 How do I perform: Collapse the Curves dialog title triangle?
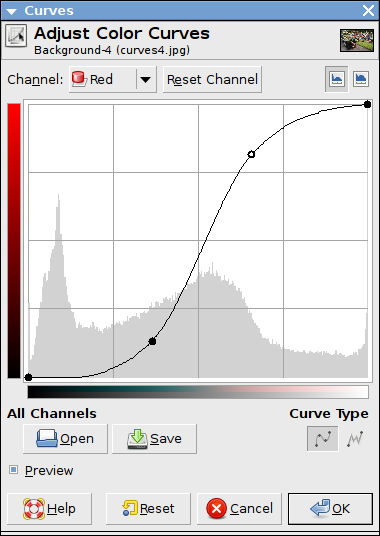point(12,11)
